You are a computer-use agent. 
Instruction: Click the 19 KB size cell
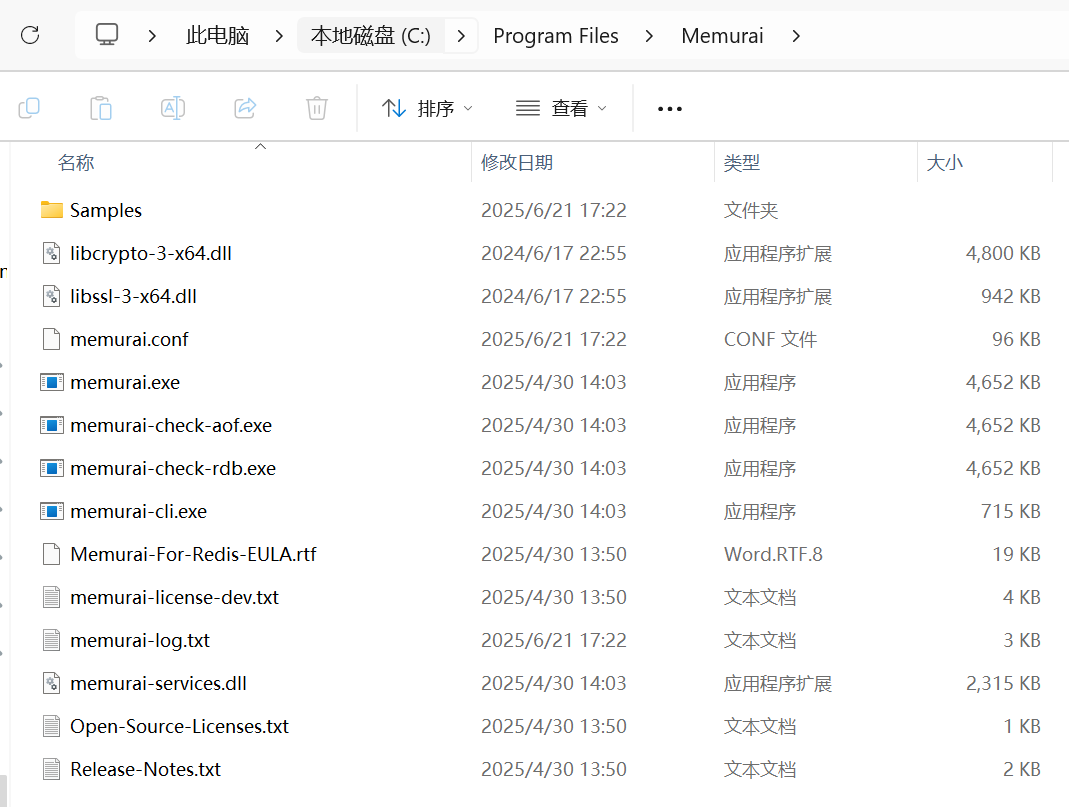pos(1016,553)
